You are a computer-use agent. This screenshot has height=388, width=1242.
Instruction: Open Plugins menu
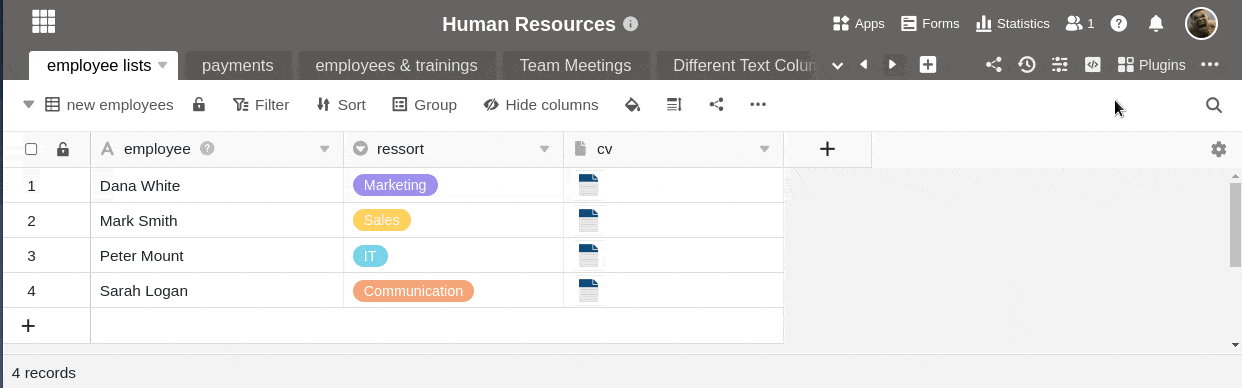(1151, 65)
